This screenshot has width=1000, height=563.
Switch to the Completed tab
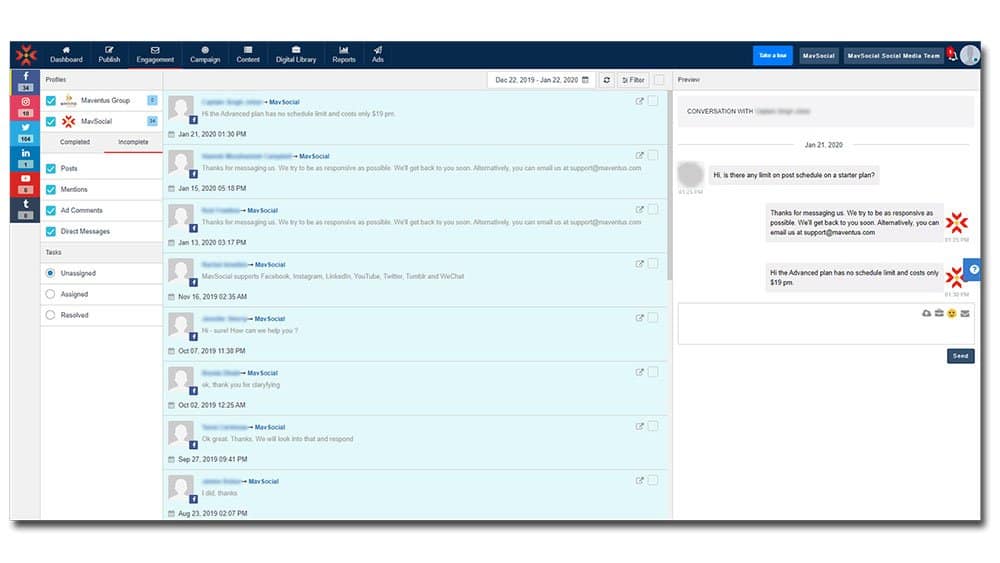click(x=74, y=142)
